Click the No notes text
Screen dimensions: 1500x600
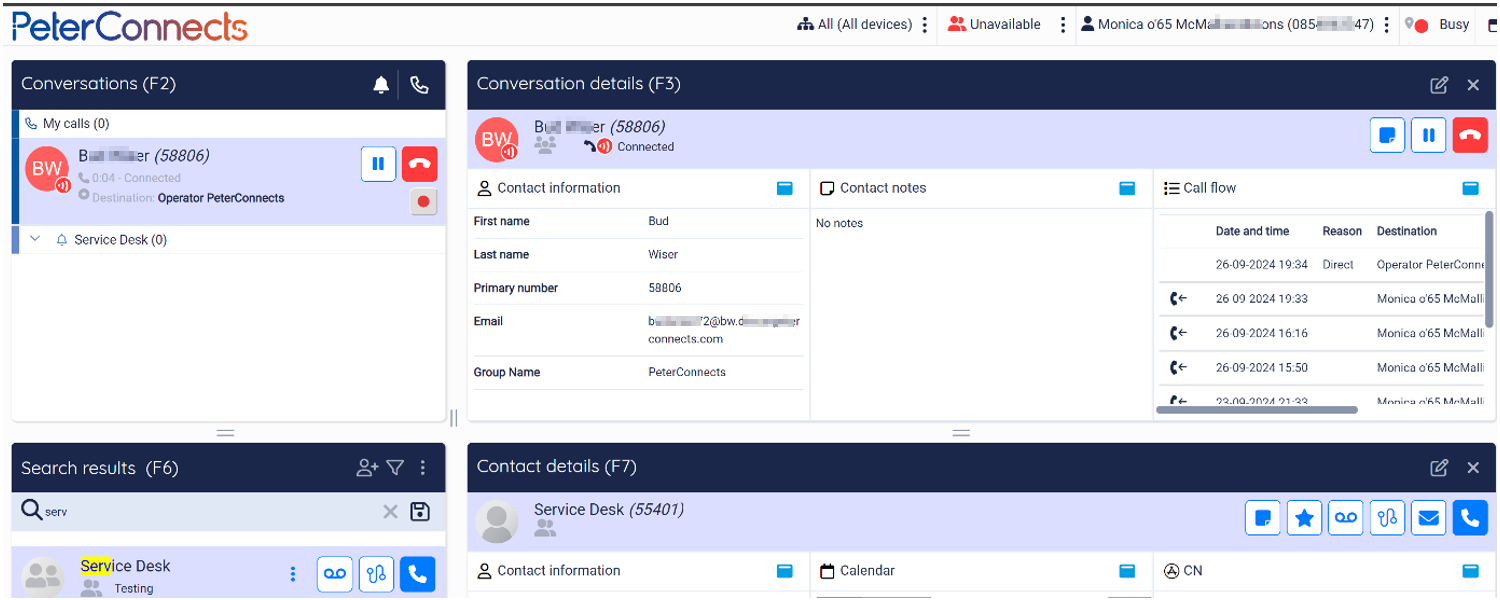click(839, 223)
